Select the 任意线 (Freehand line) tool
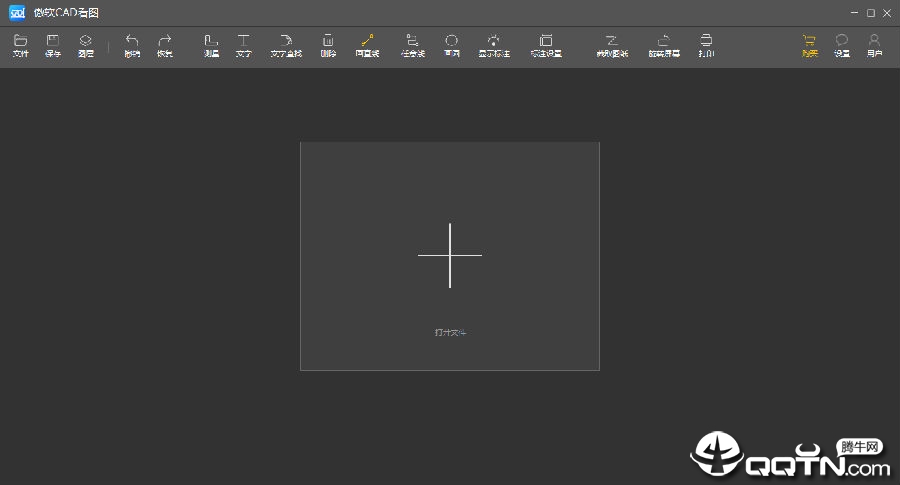This screenshot has height=485, width=900. (413, 46)
